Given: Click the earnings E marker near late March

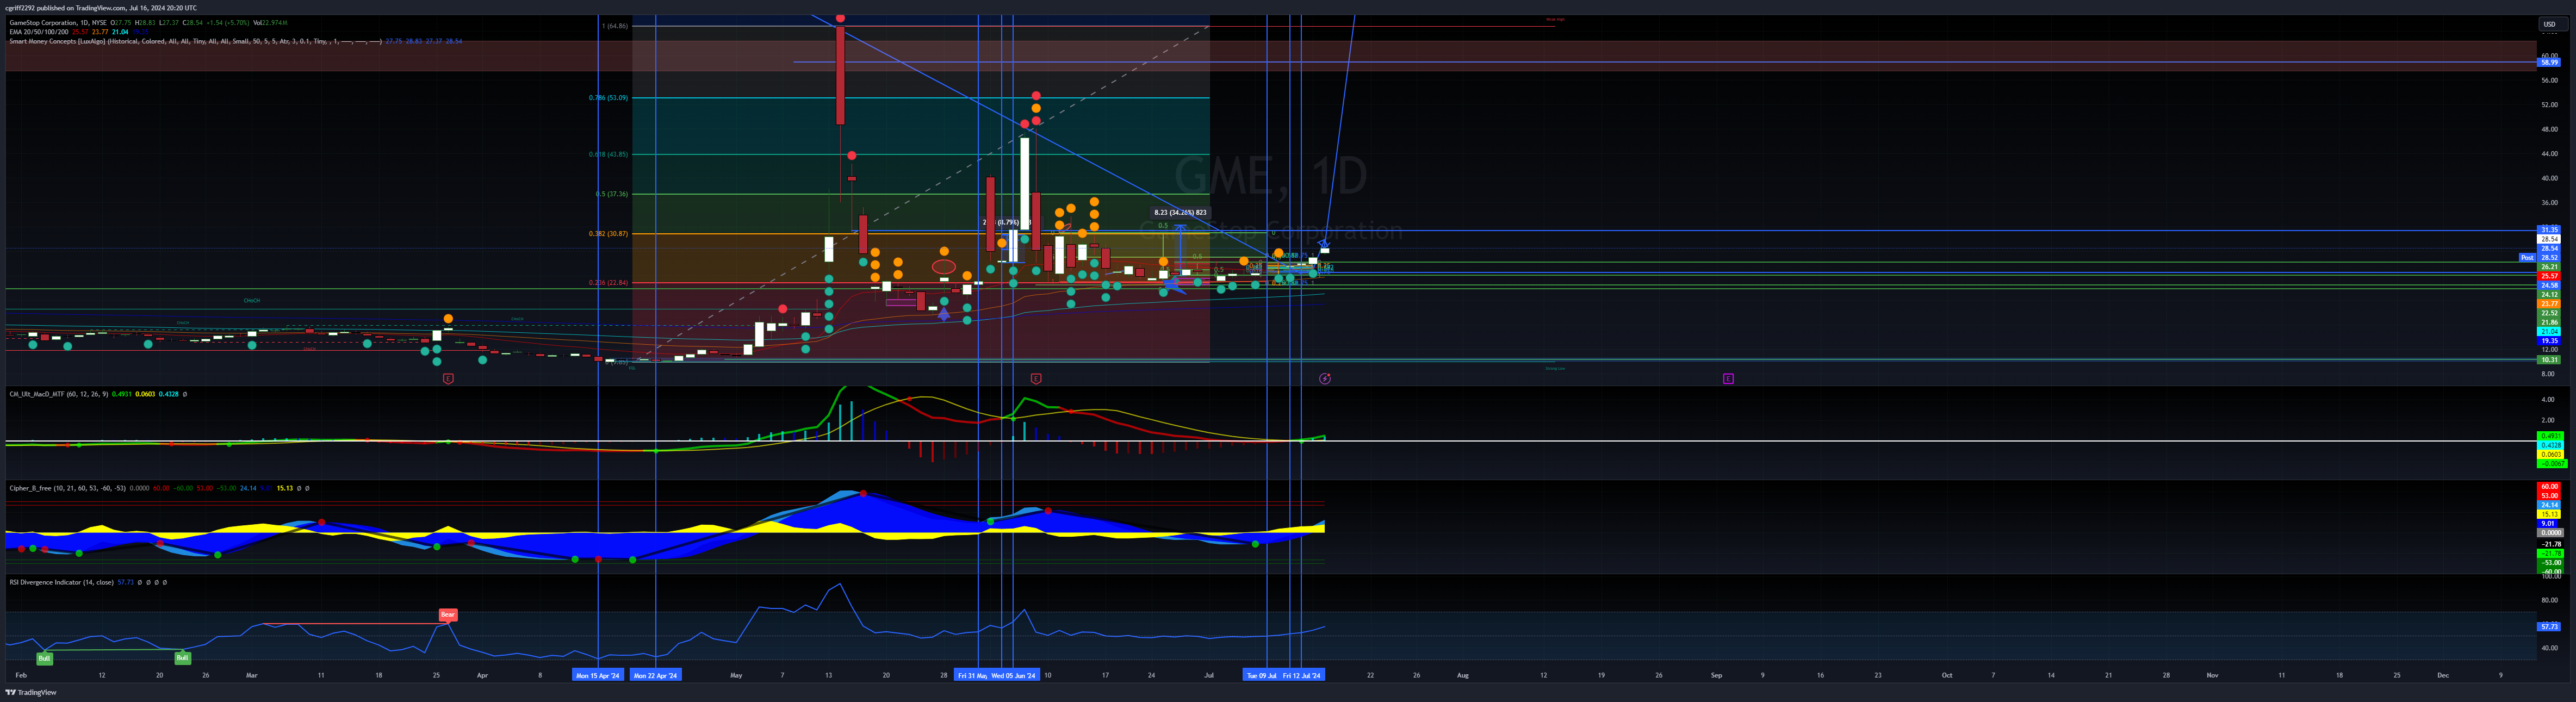Looking at the screenshot, I should click(448, 379).
